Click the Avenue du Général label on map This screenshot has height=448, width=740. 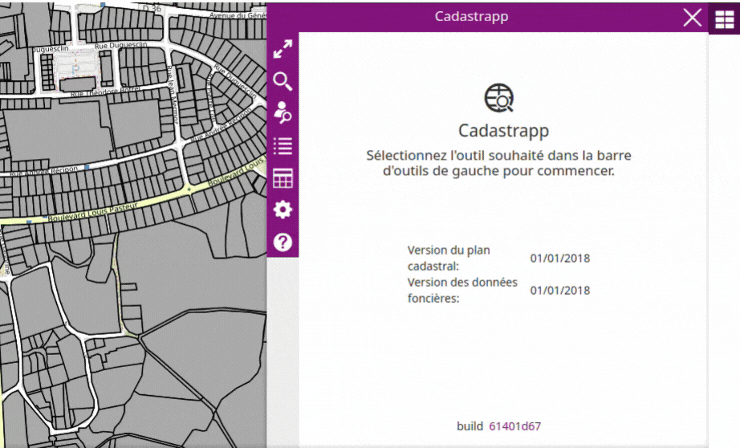click(x=237, y=15)
